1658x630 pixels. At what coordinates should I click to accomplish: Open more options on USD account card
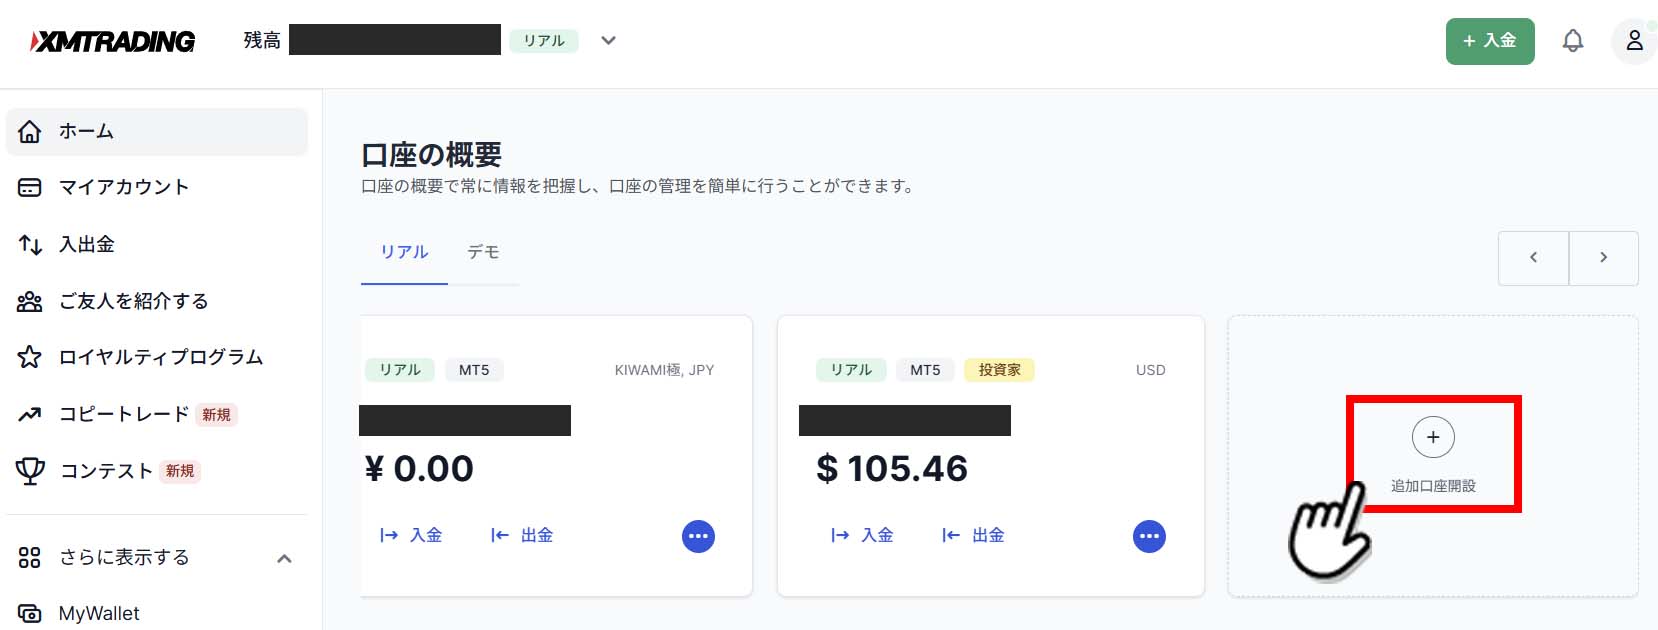click(x=1149, y=536)
